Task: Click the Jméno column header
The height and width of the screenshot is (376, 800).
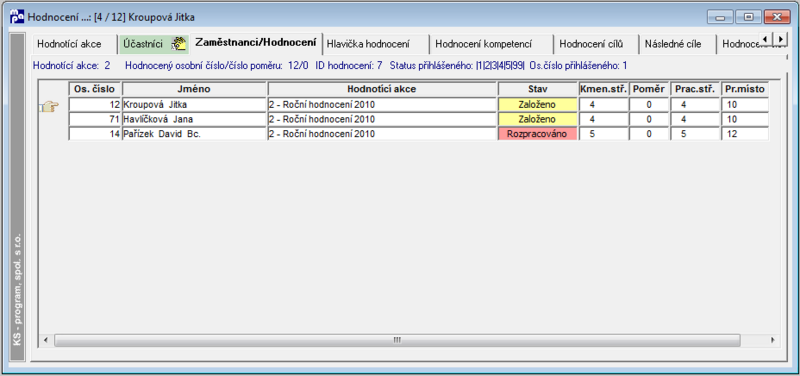Action: point(194,89)
